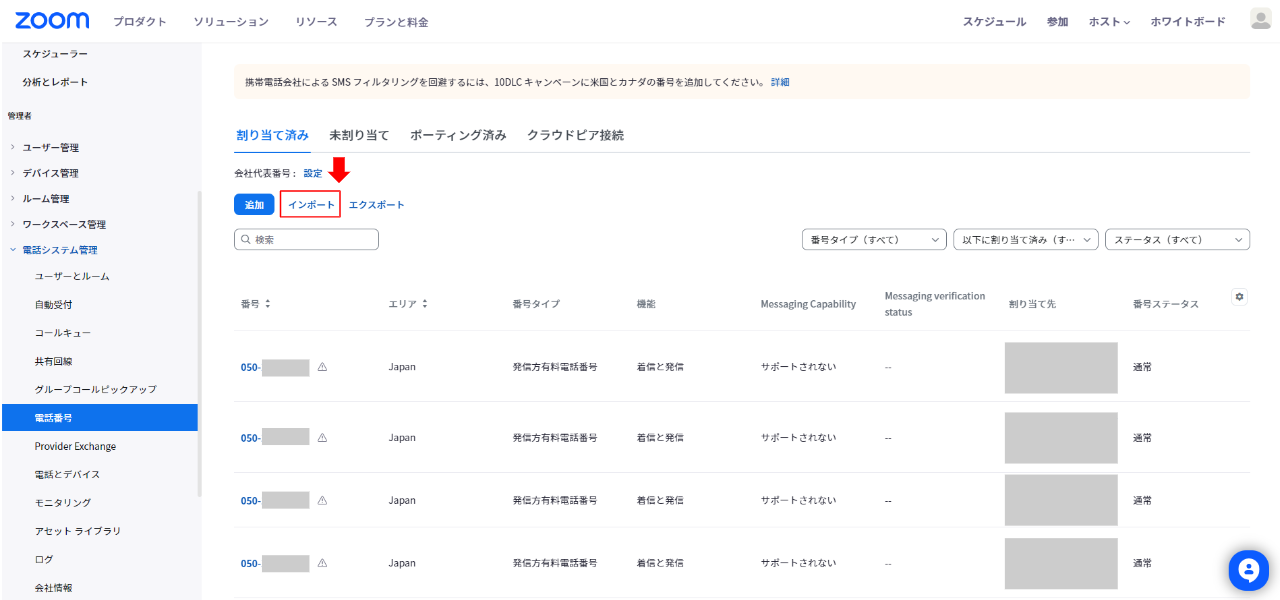Sort by 番号 column arrows
This screenshot has height=600, width=1280.
coord(268,303)
